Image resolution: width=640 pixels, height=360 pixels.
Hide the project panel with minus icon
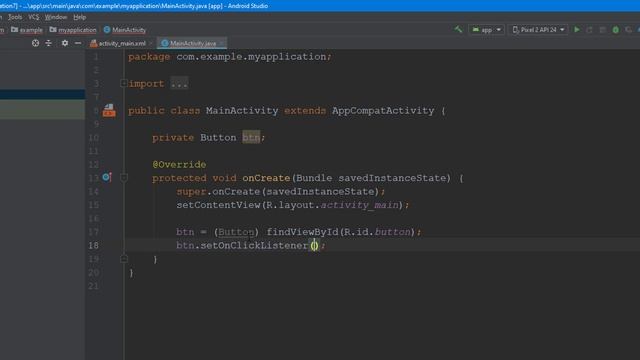[78, 43]
